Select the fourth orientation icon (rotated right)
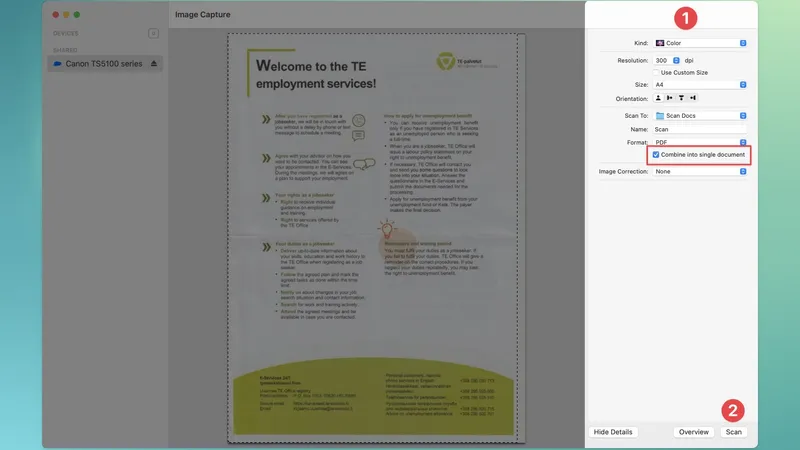Screen dimensions: 800x450 692,98
